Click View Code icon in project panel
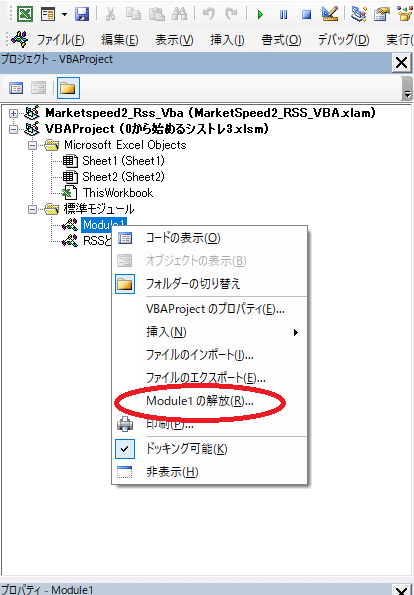The width and height of the screenshot is (414, 595). pyautogui.click(x=16, y=88)
